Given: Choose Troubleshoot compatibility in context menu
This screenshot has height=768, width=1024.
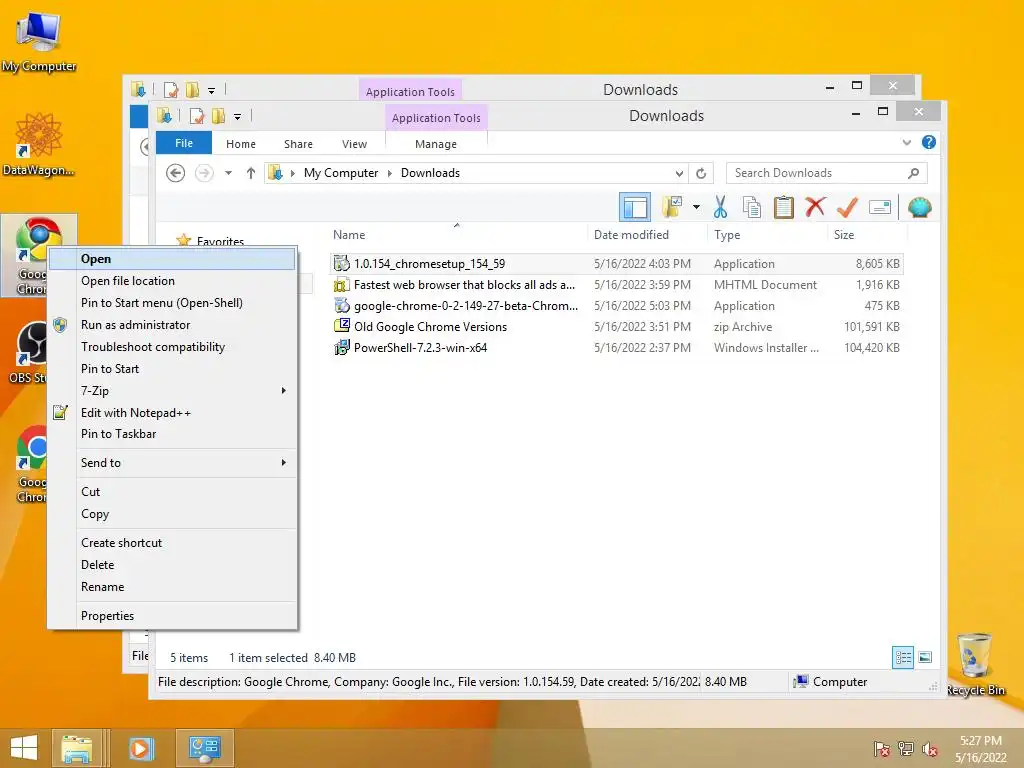Looking at the screenshot, I should pos(172,347).
